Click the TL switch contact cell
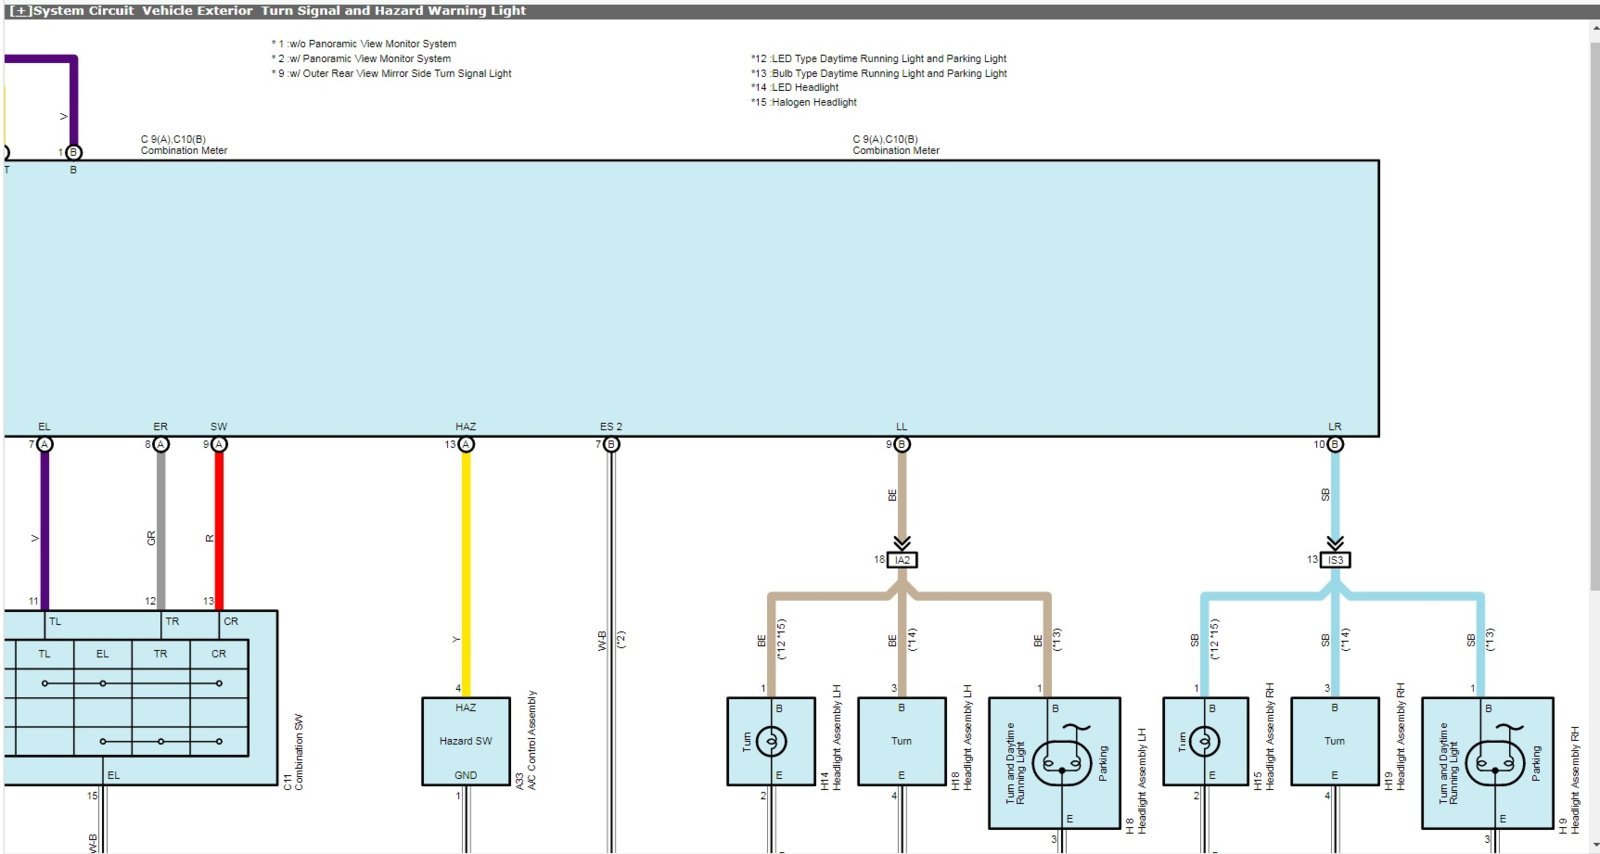The height and width of the screenshot is (854, 1600). 44,654
